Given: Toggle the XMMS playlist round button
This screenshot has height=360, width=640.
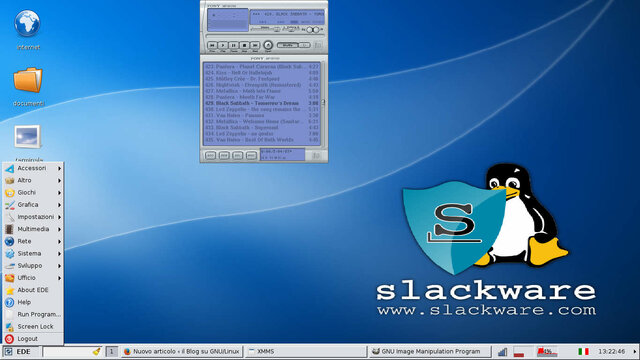Looking at the screenshot, I should coord(316,30).
